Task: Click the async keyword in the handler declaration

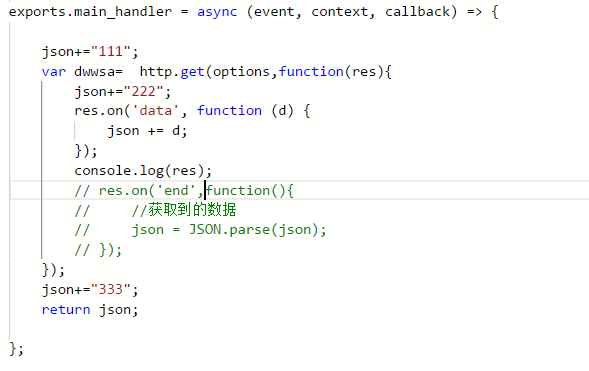Action: pos(217,12)
